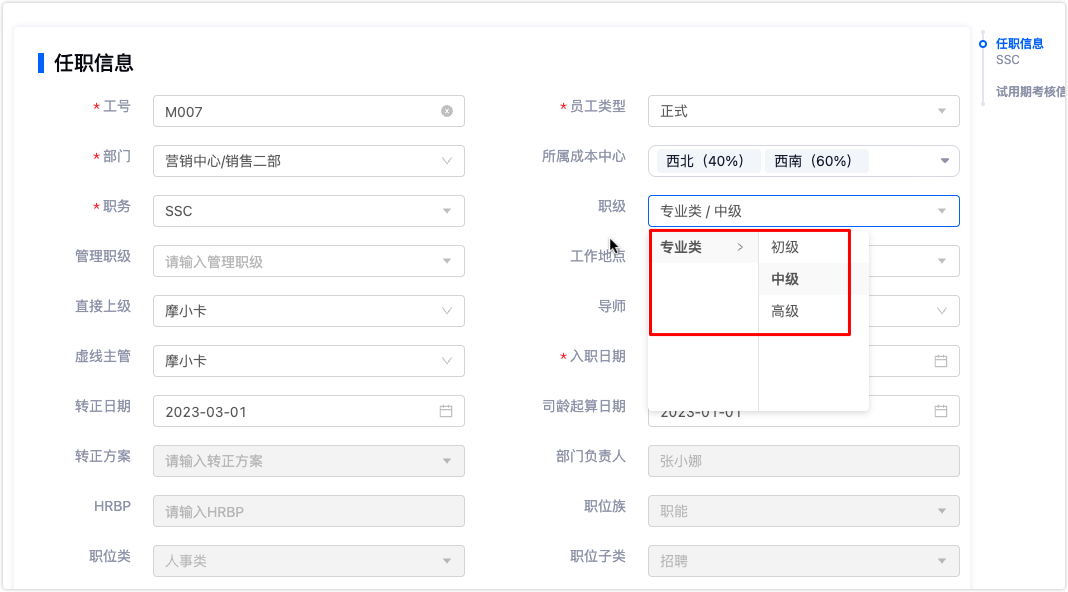
Task: Select 高级 in the 职级 cascade menu
Action: point(785,311)
